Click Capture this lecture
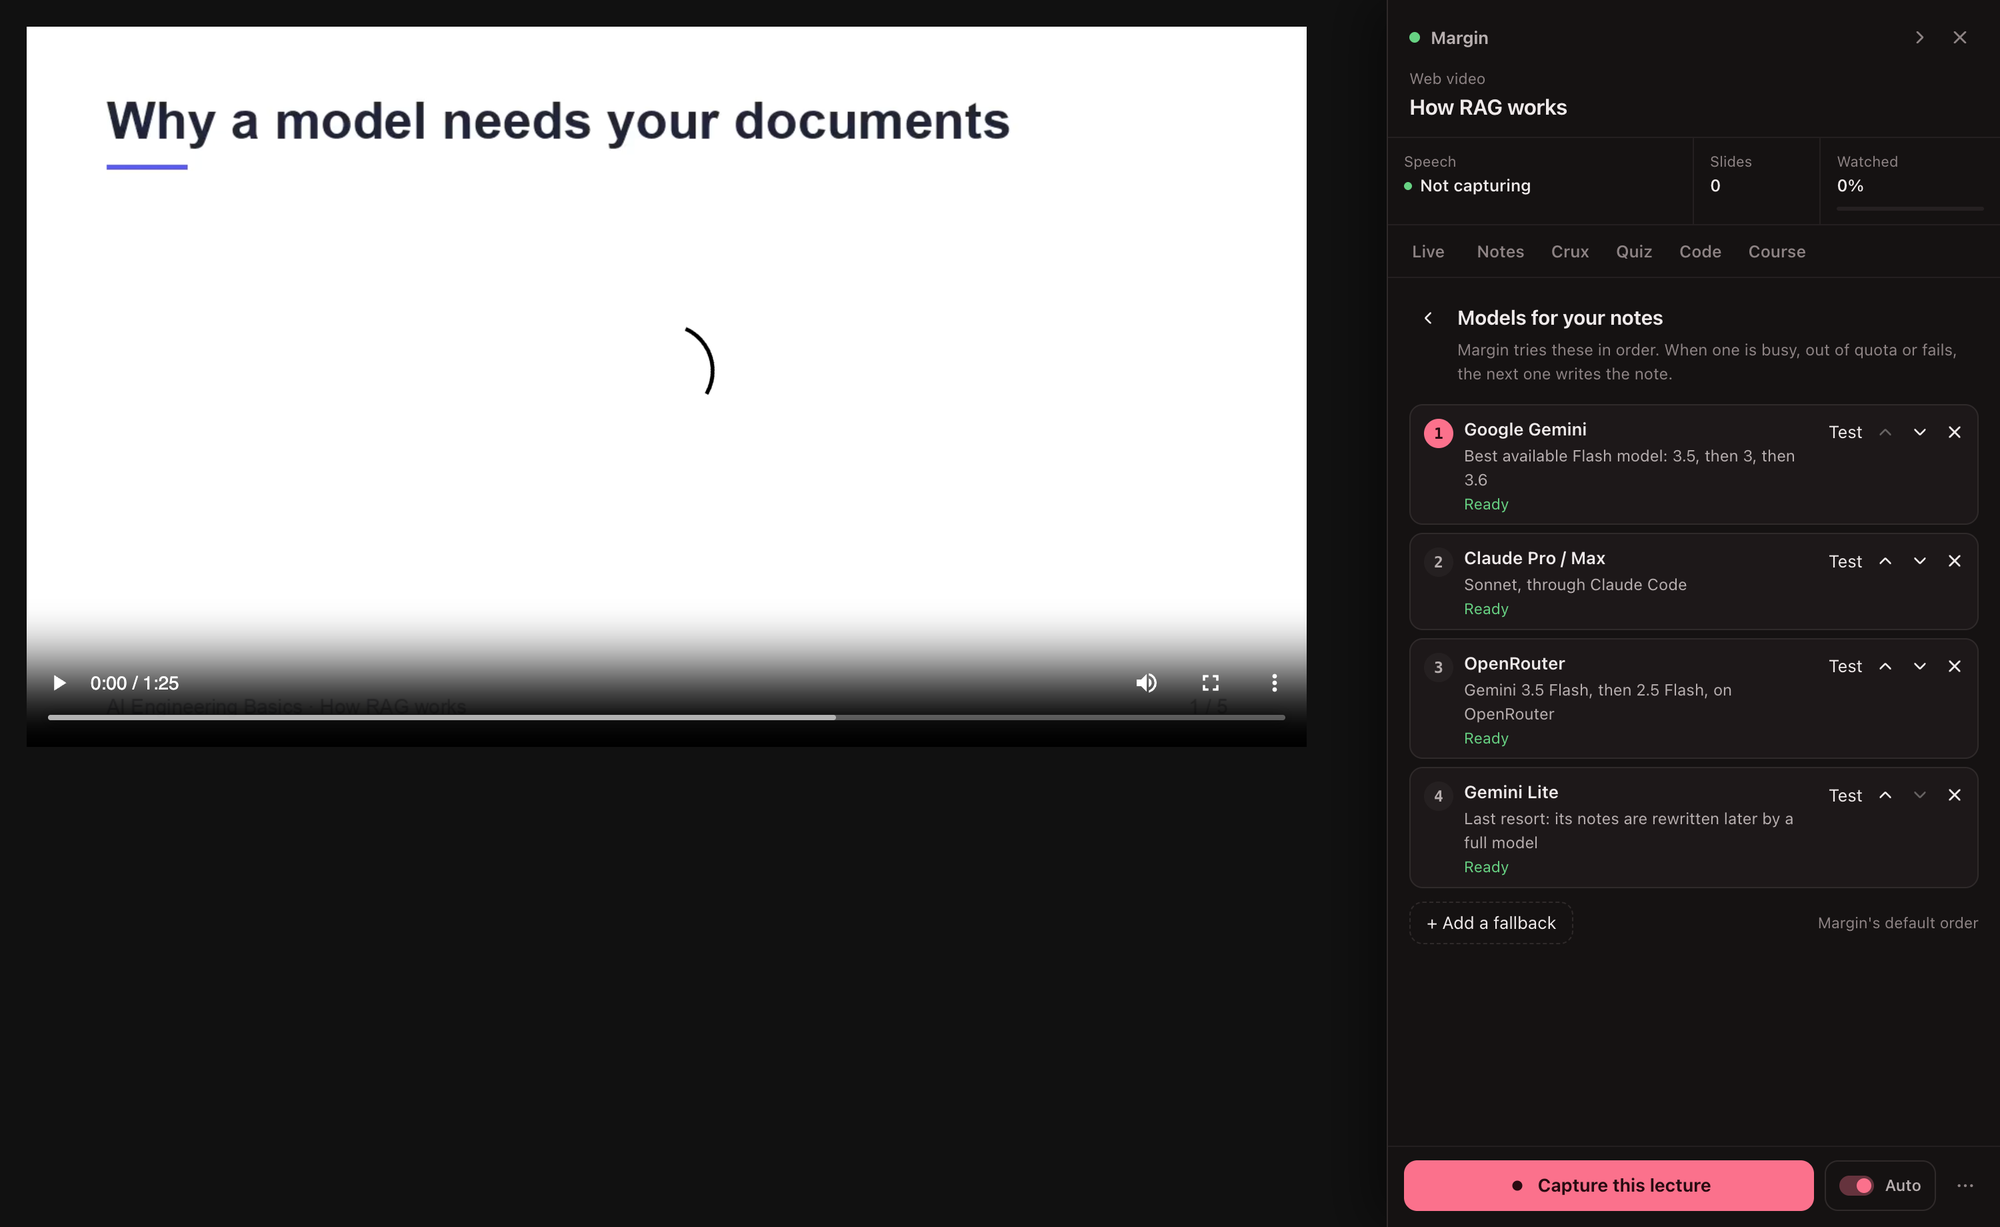 click(1608, 1185)
